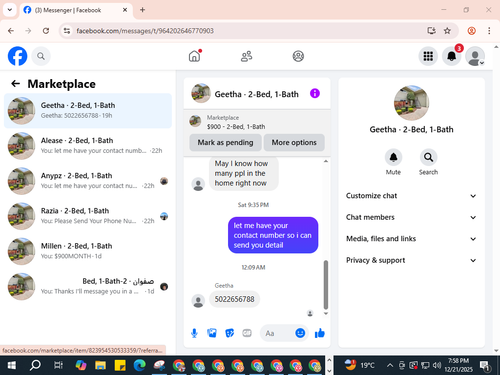500x375 pixels.
Task: Open Sticky Notes from taskbar
Action: point(120,365)
